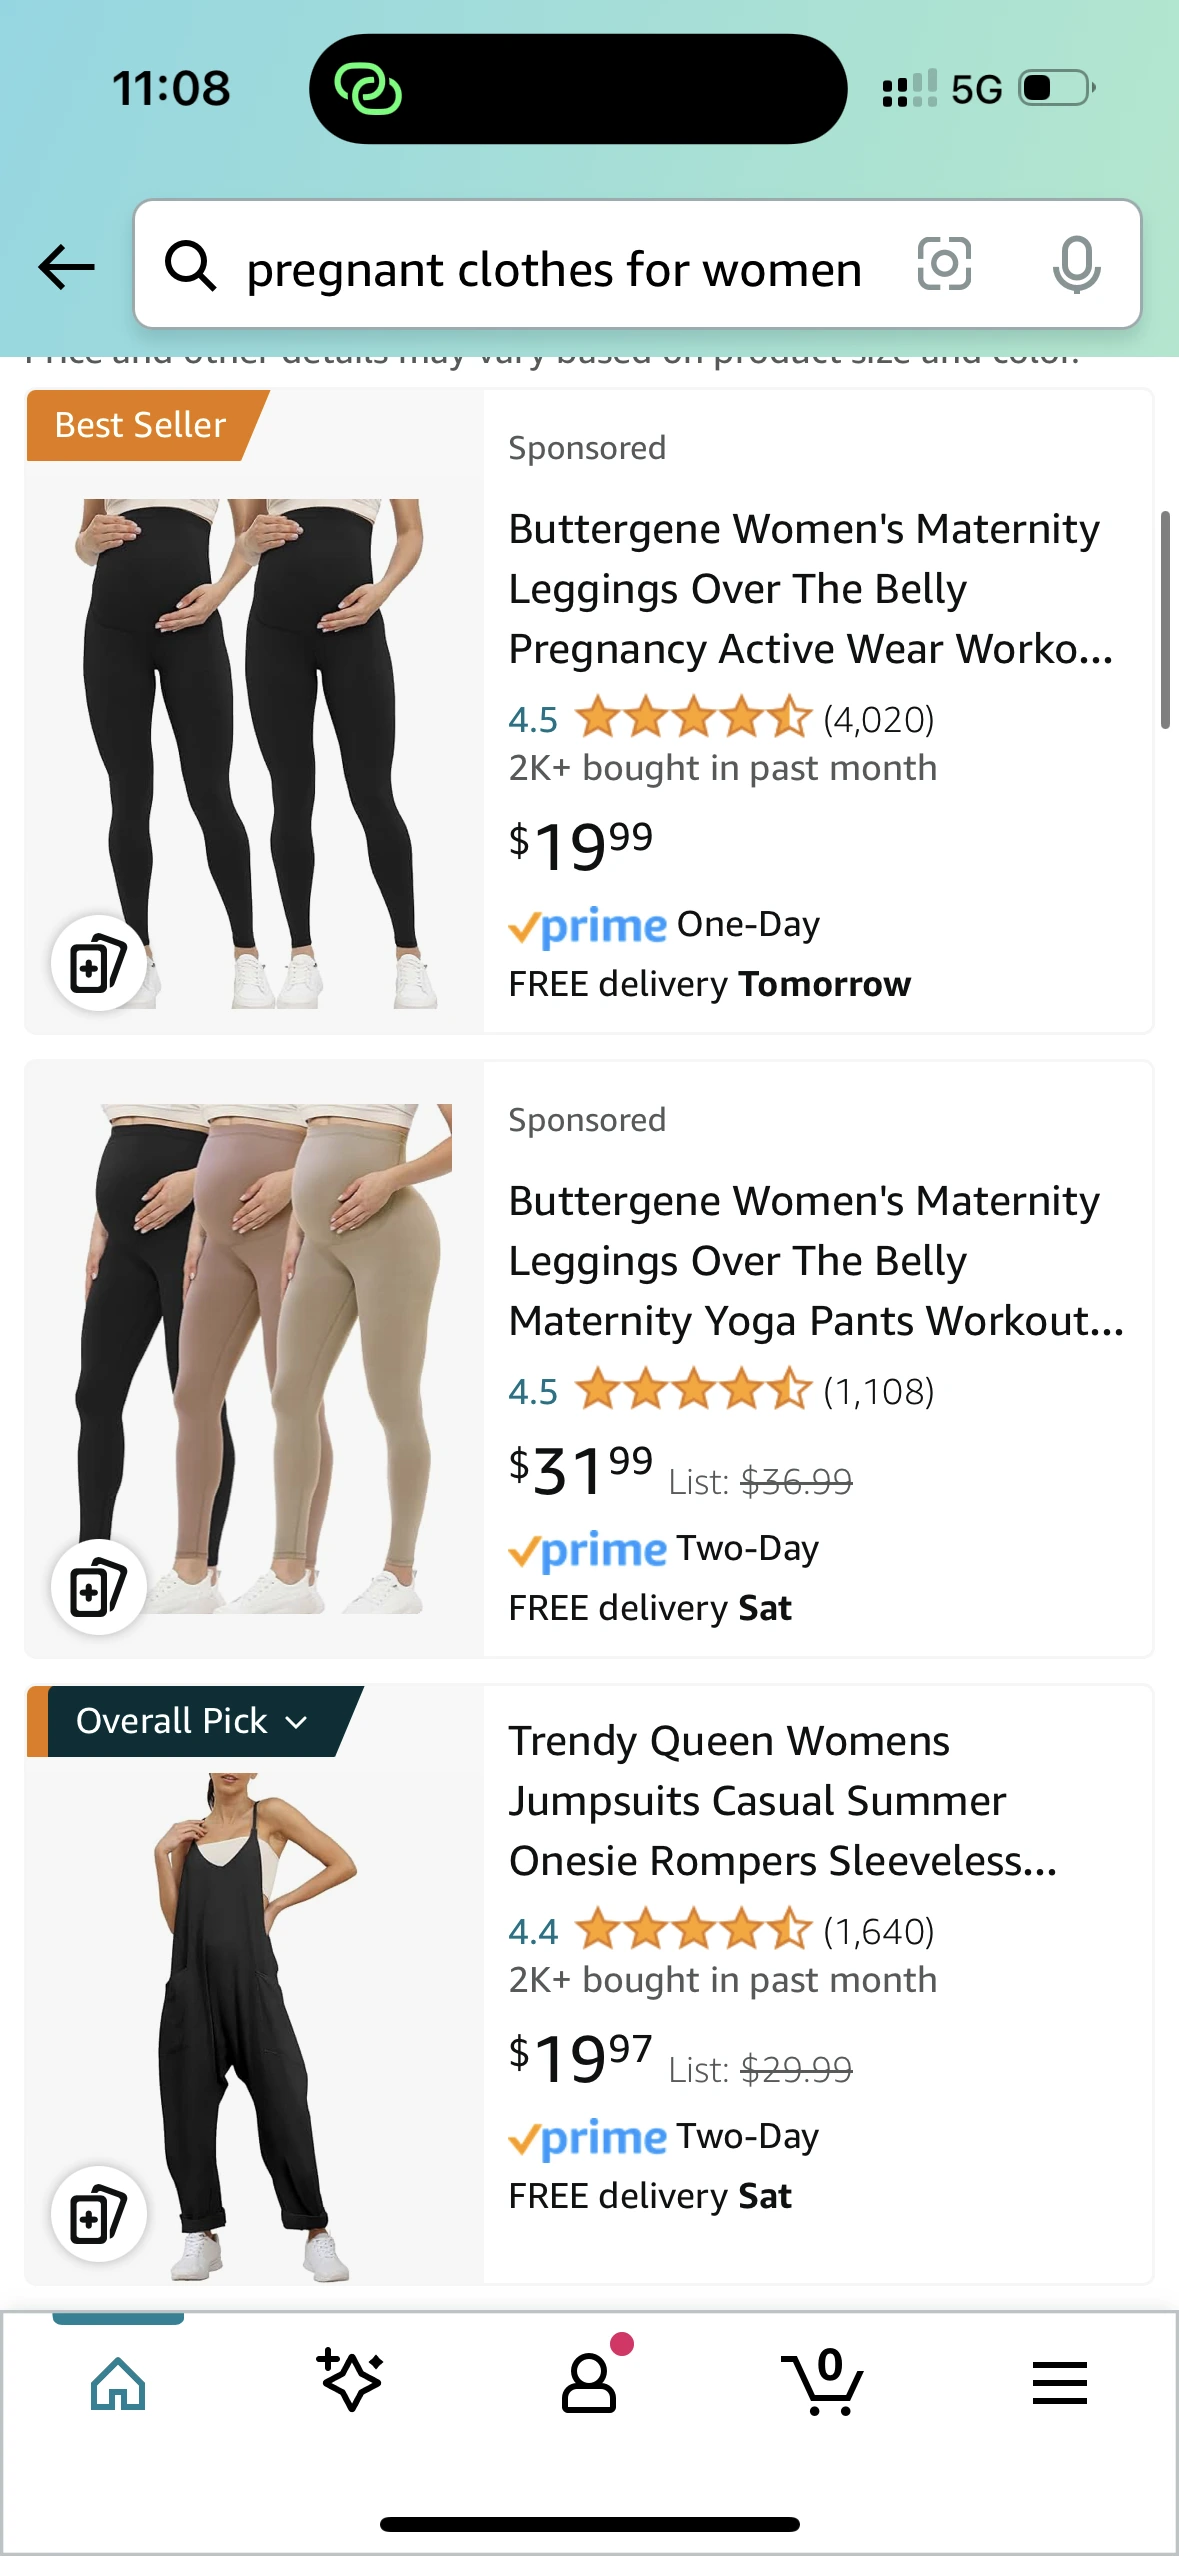Tap view-similar icon on jumpsuit image
The height and width of the screenshot is (2556, 1179).
click(x=98, y=2214)
